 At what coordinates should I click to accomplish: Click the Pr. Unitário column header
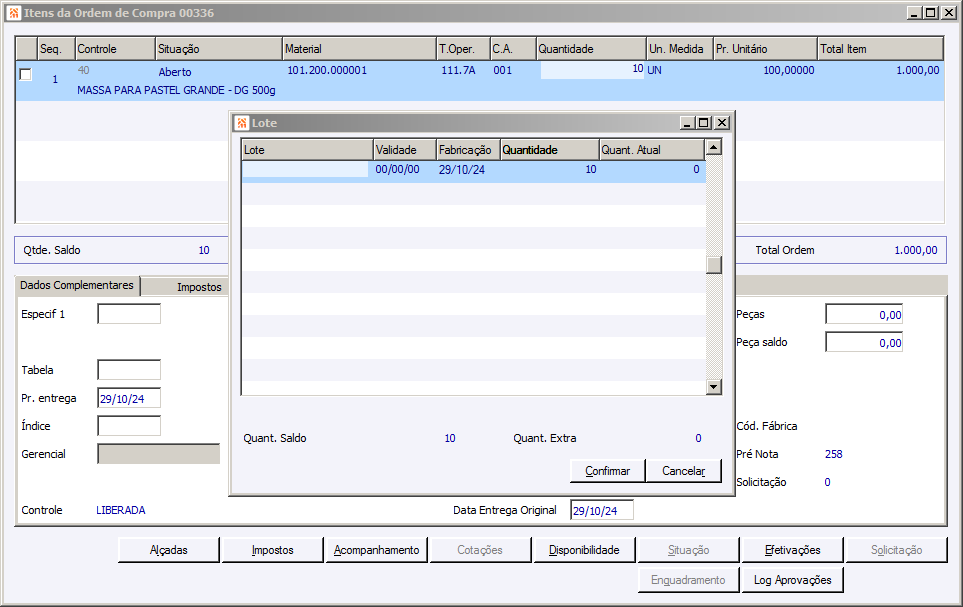coord(765,49)
